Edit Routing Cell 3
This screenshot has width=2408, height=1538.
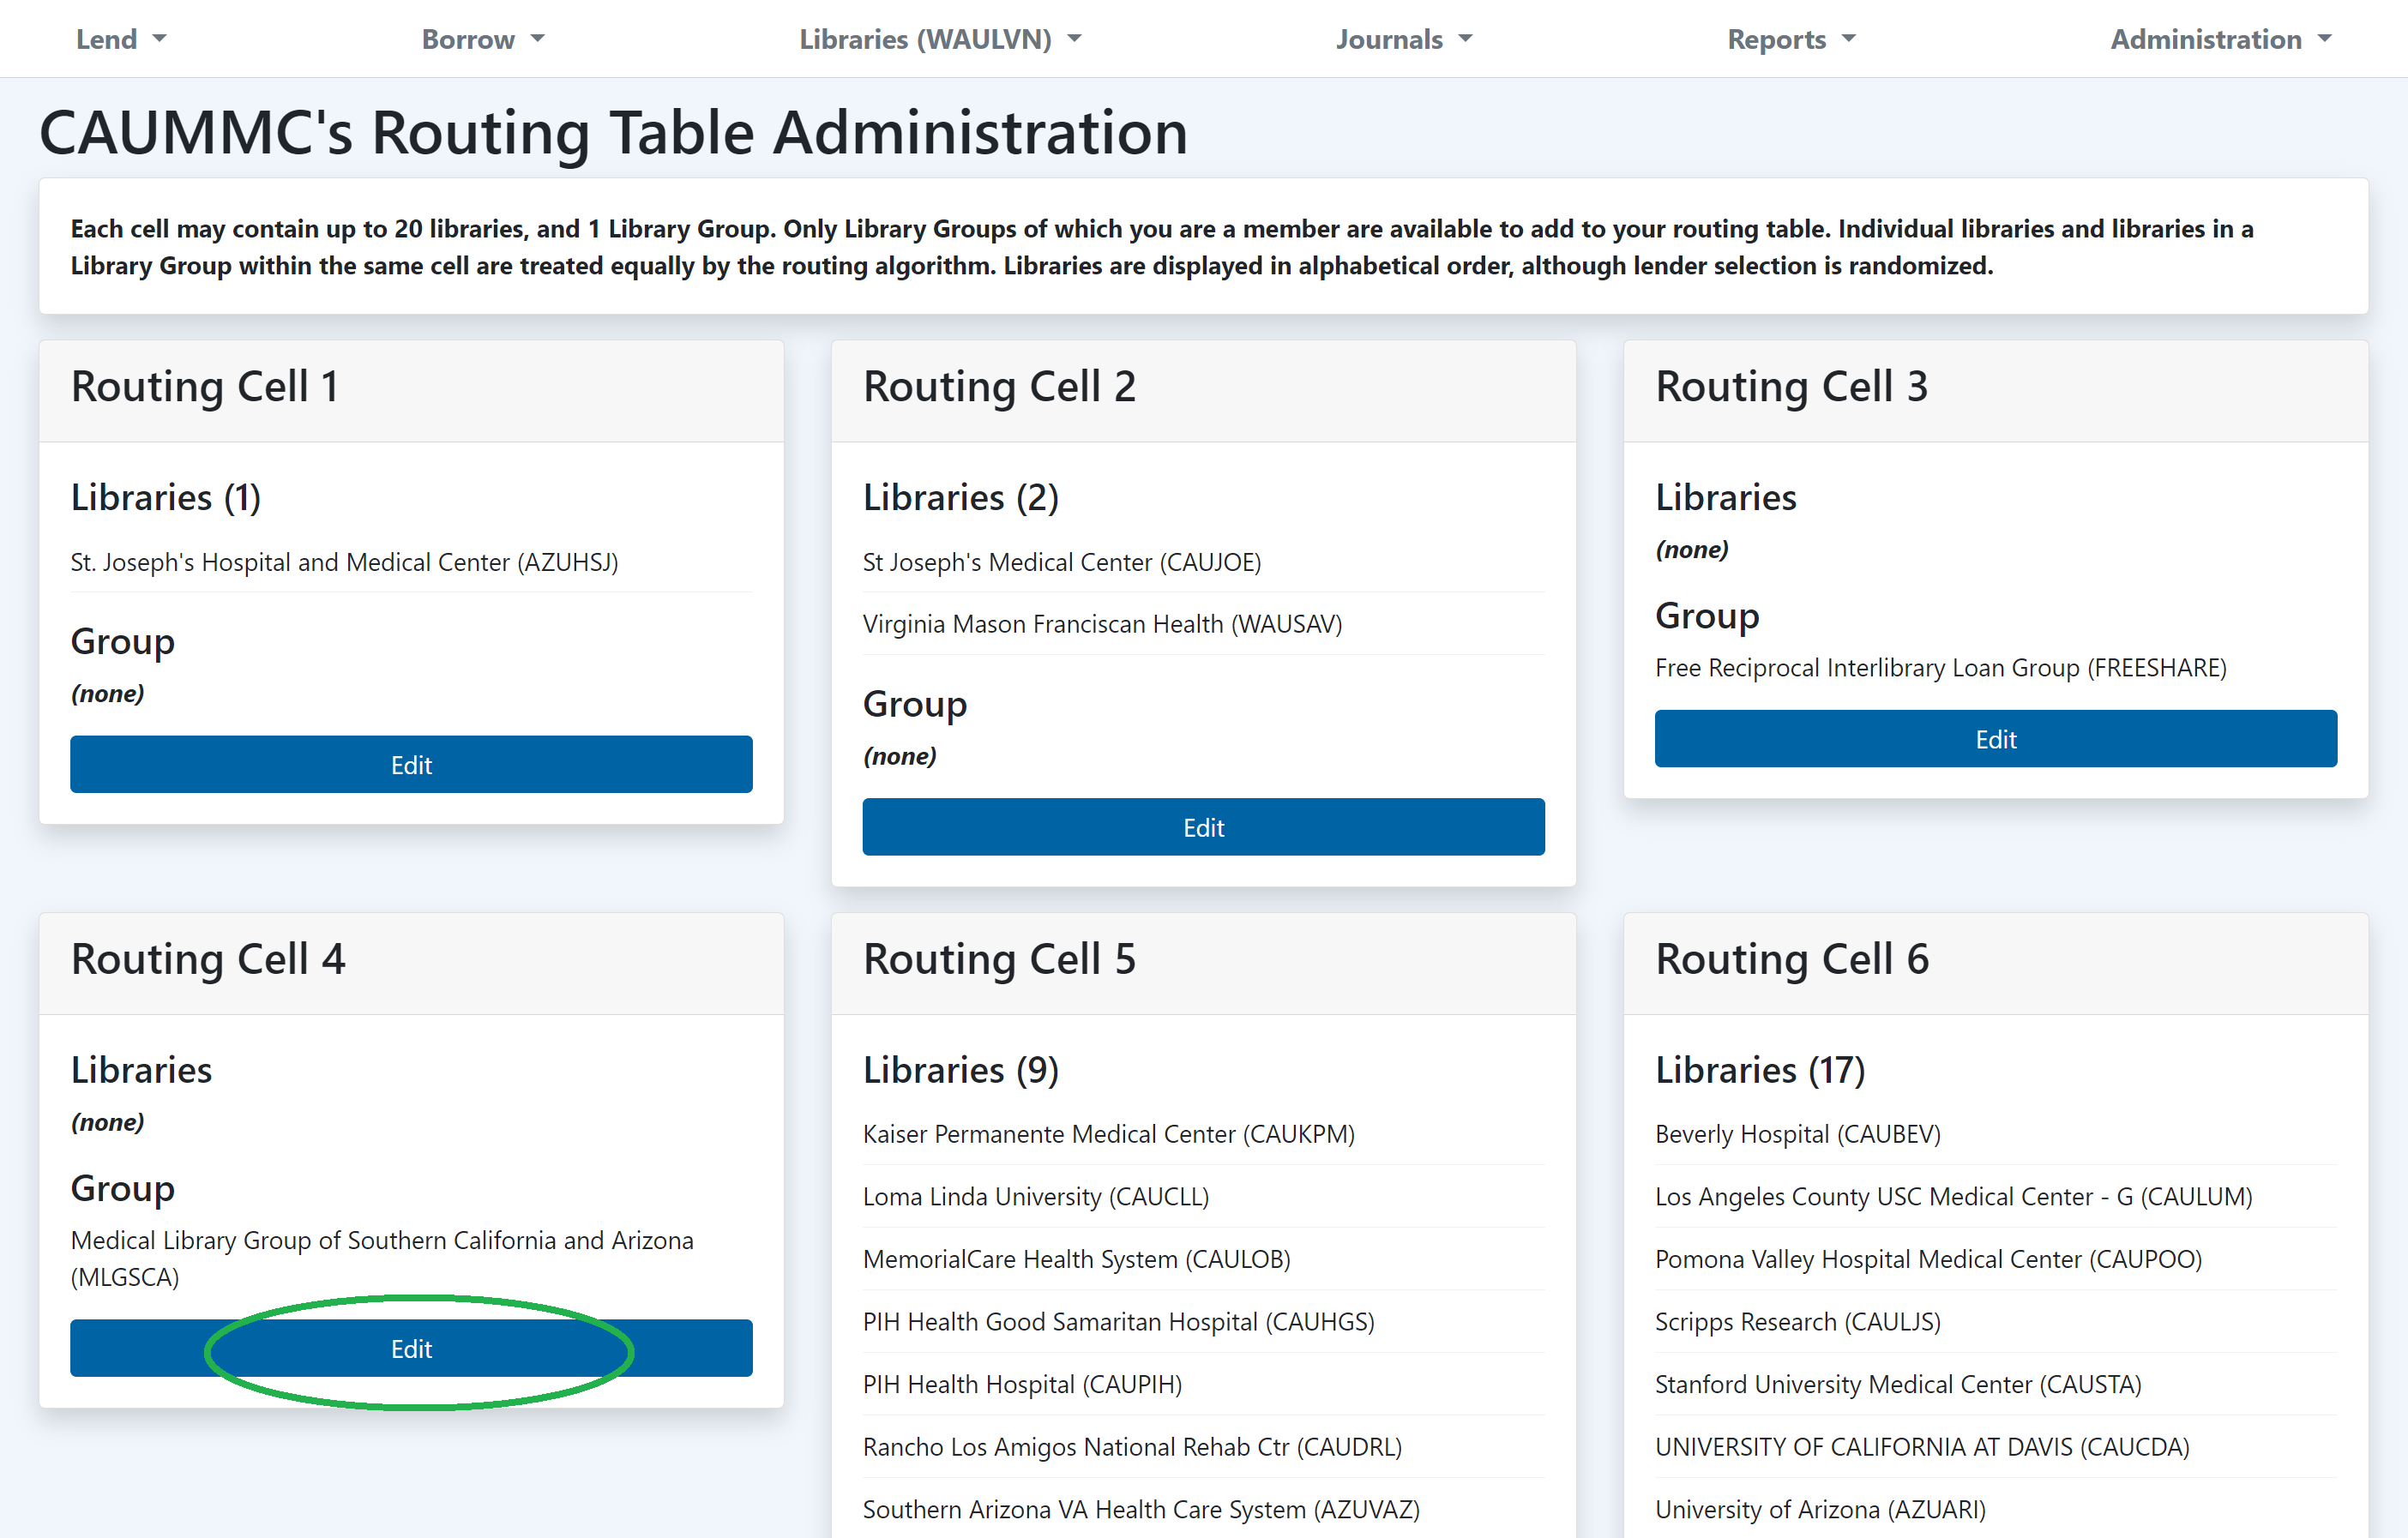[x=1995, y=739]
